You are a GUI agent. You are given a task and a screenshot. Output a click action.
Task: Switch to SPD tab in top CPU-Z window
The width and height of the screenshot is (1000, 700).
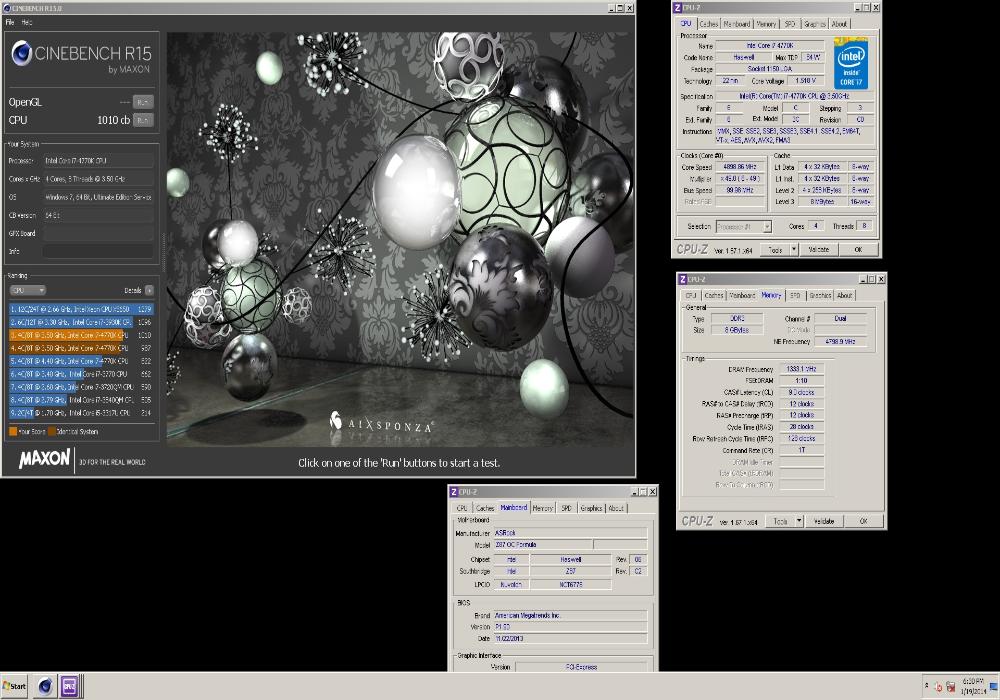pyautogui.click(x=790, y=24)
